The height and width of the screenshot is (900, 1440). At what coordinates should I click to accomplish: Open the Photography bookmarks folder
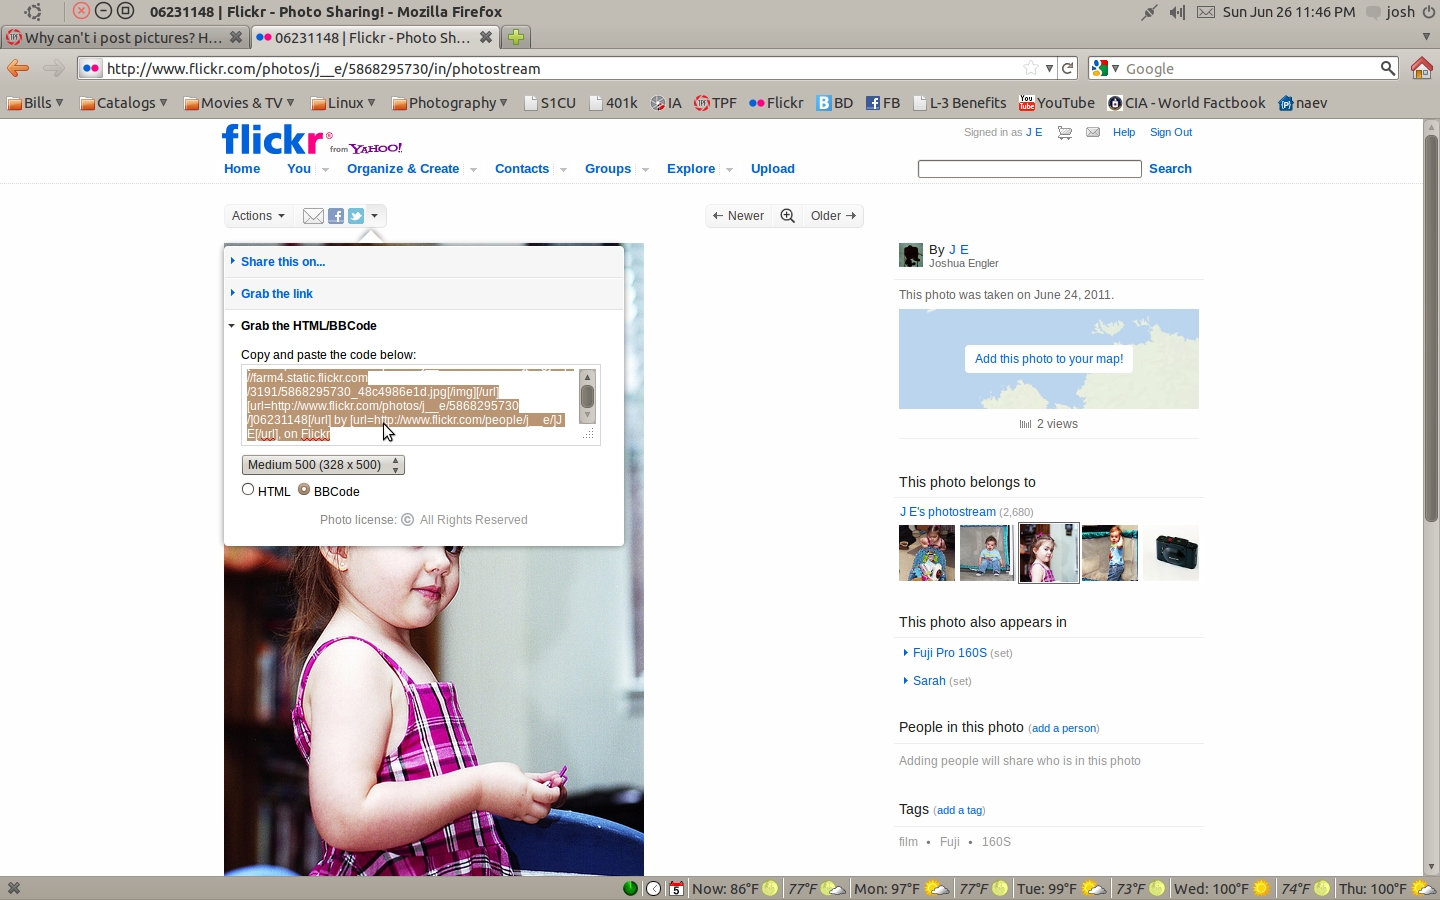point(450,103)
